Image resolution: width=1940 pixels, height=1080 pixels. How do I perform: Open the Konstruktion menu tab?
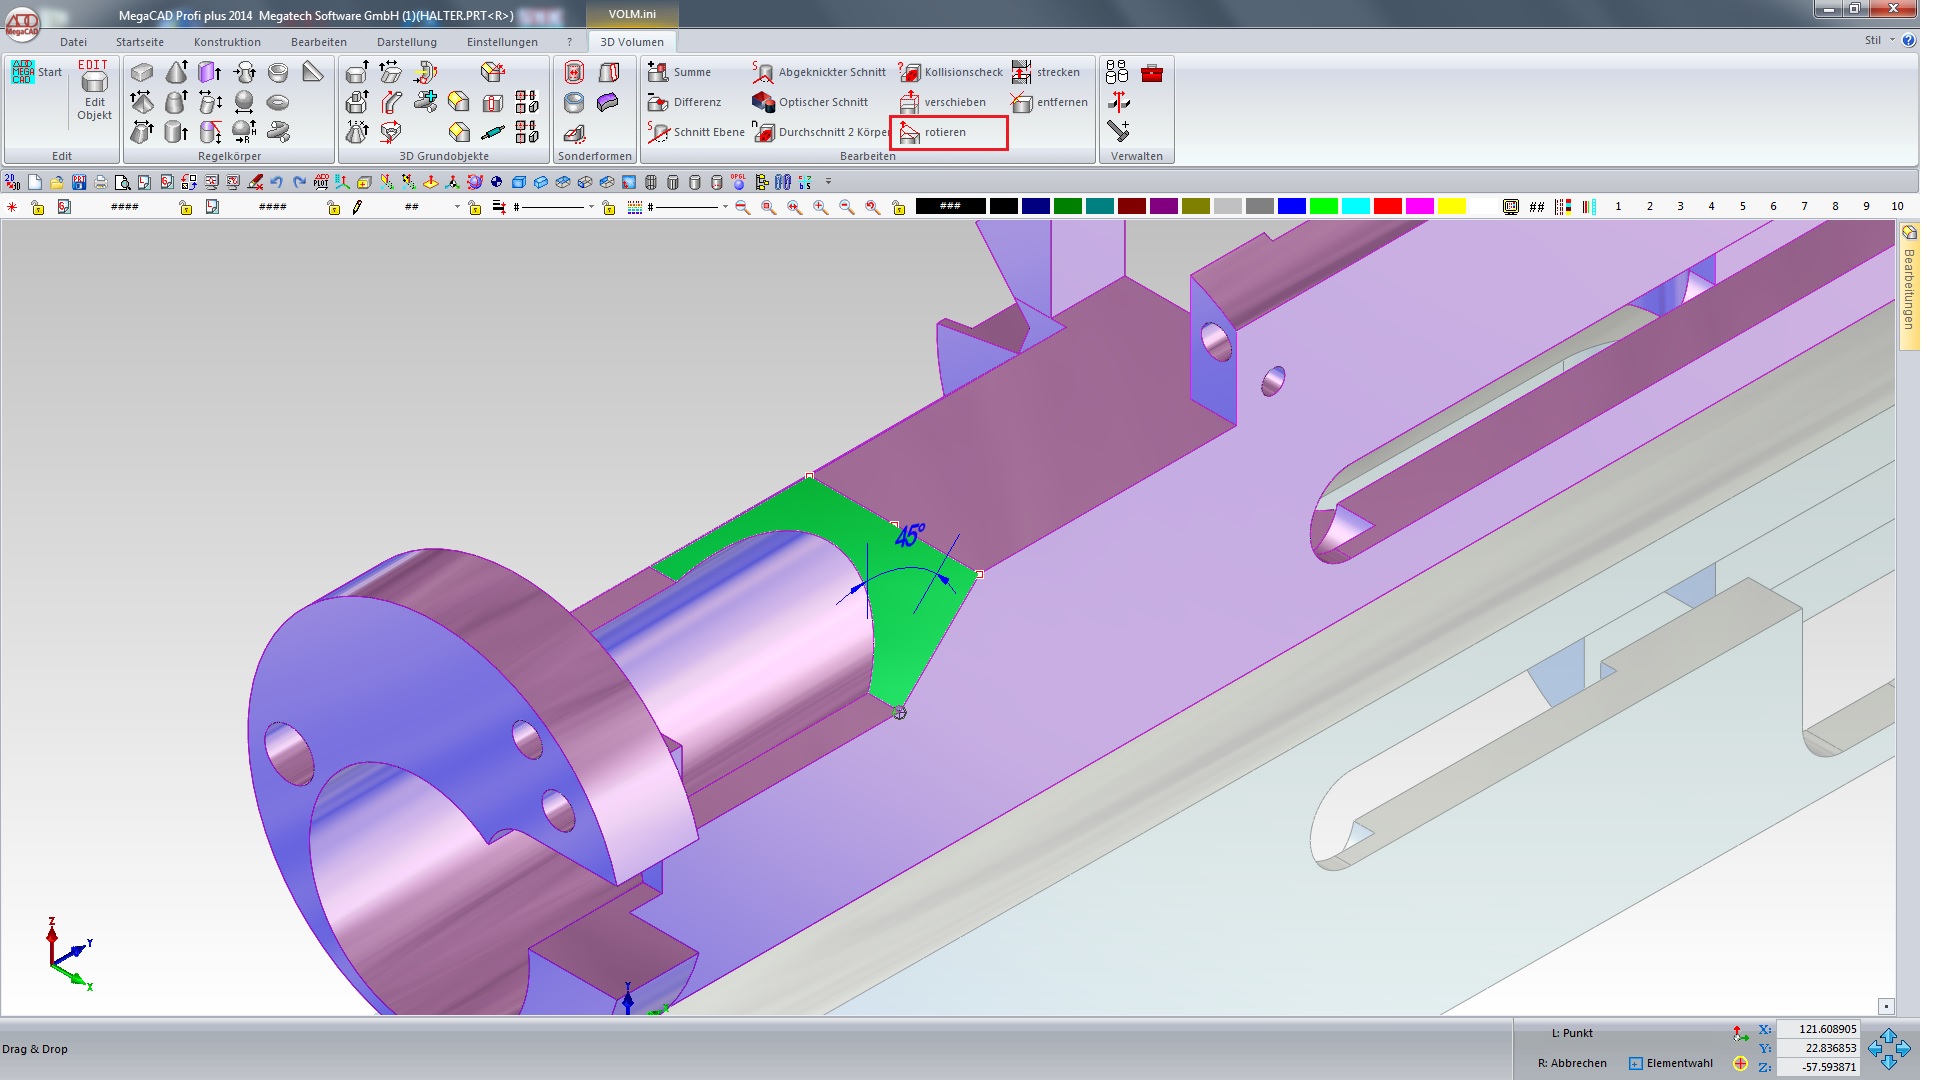tap(227, 42)
